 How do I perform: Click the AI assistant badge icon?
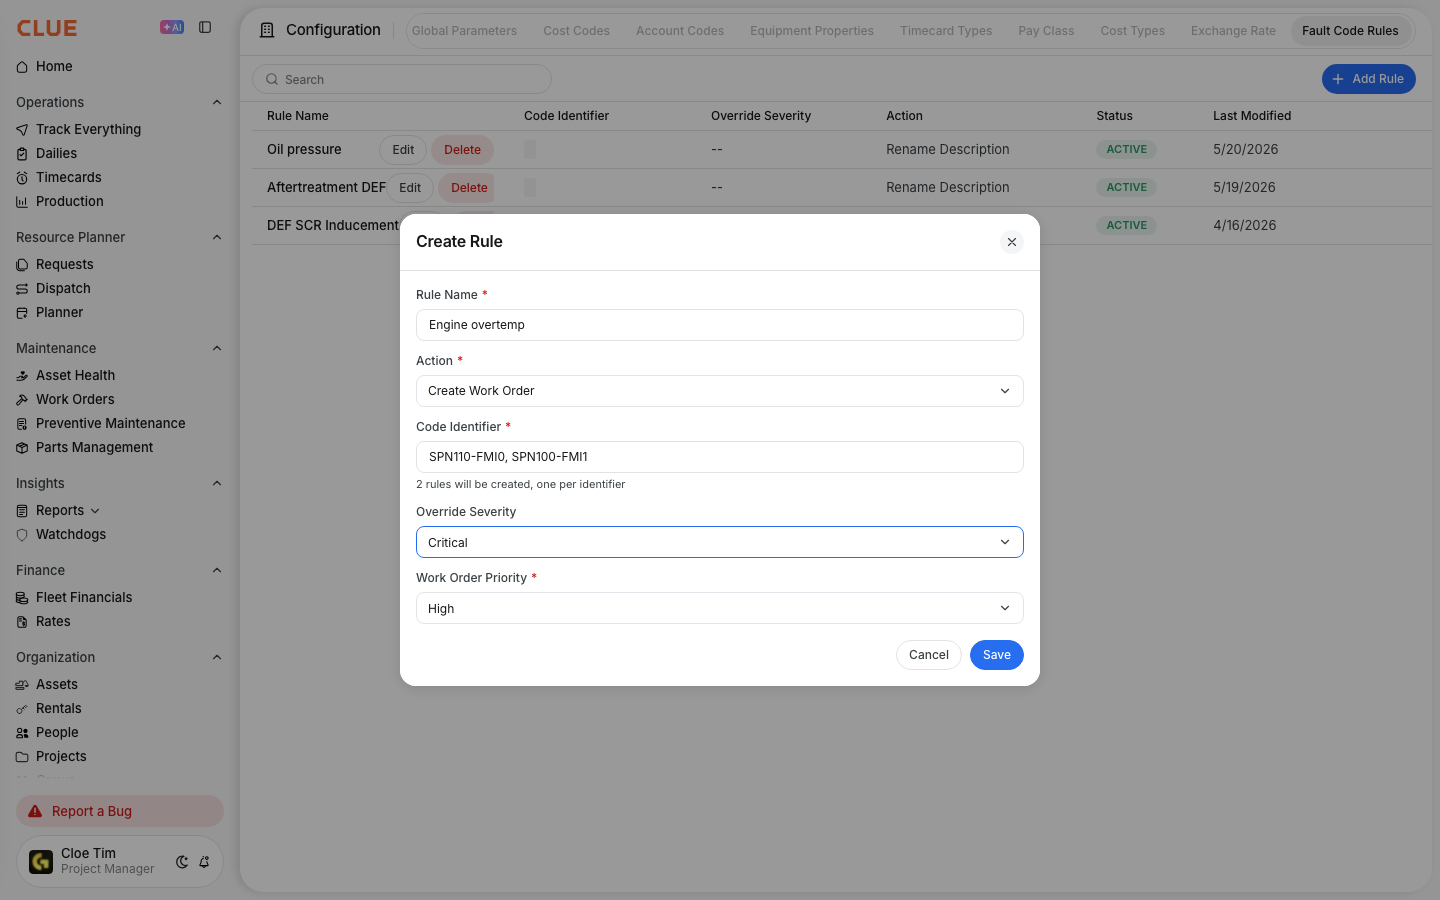point(172,27)
